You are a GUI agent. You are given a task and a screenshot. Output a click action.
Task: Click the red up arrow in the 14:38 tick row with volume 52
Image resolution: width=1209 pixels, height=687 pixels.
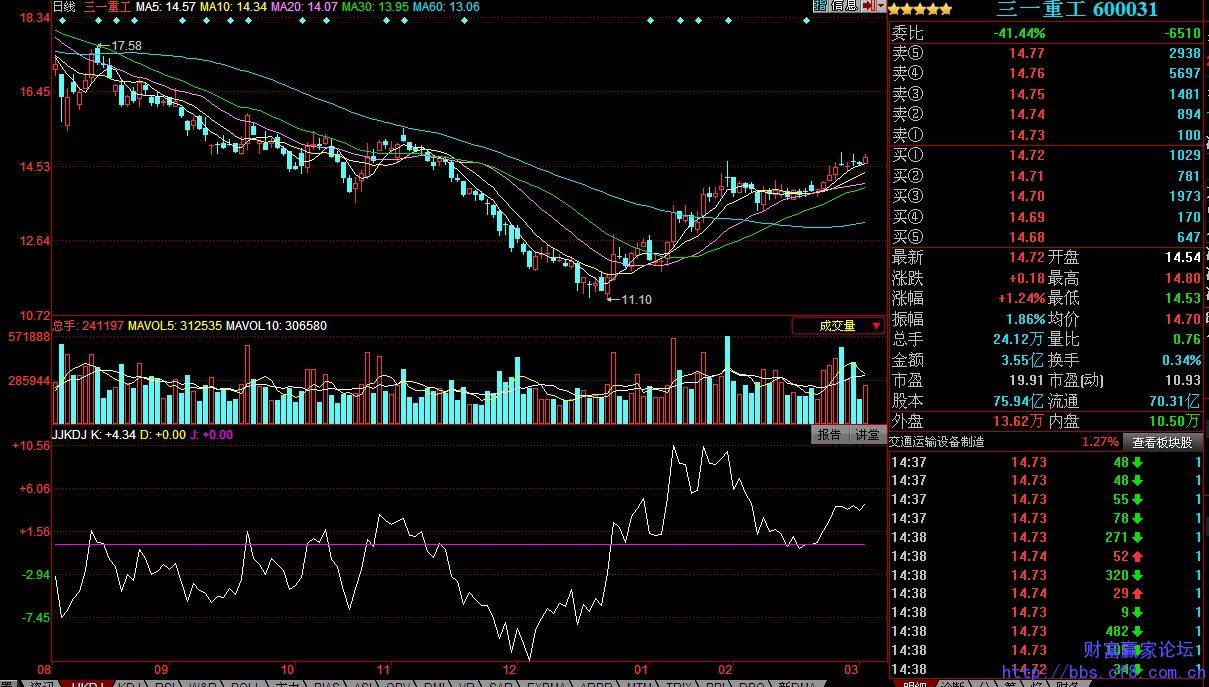(x=1137, y=556)
